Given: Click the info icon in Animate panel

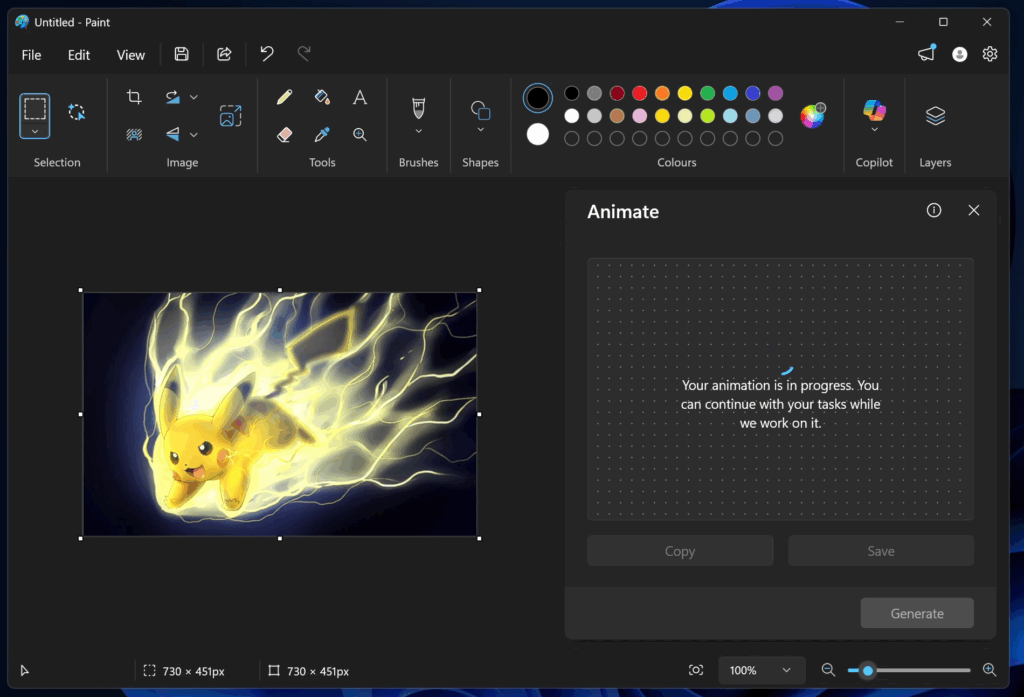Looking at the screenshot, I should 934,210.
